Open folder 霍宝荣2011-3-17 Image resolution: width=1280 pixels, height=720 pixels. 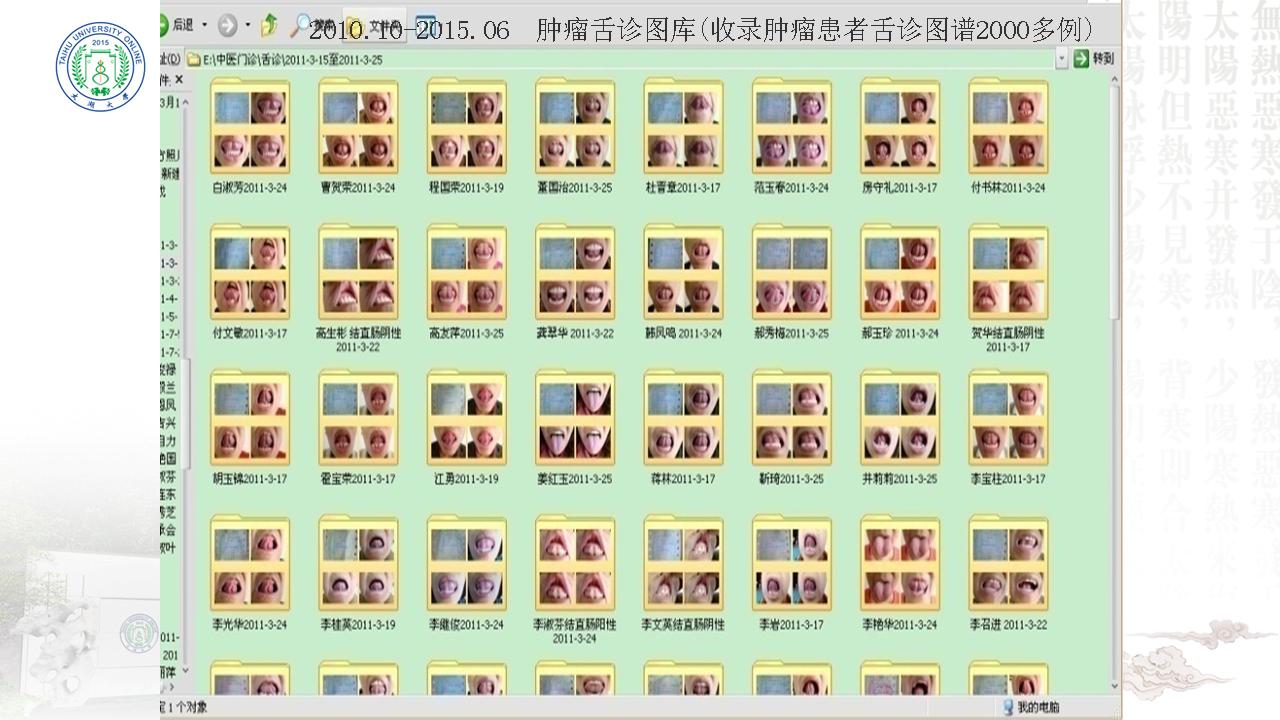tap(358, 420)
